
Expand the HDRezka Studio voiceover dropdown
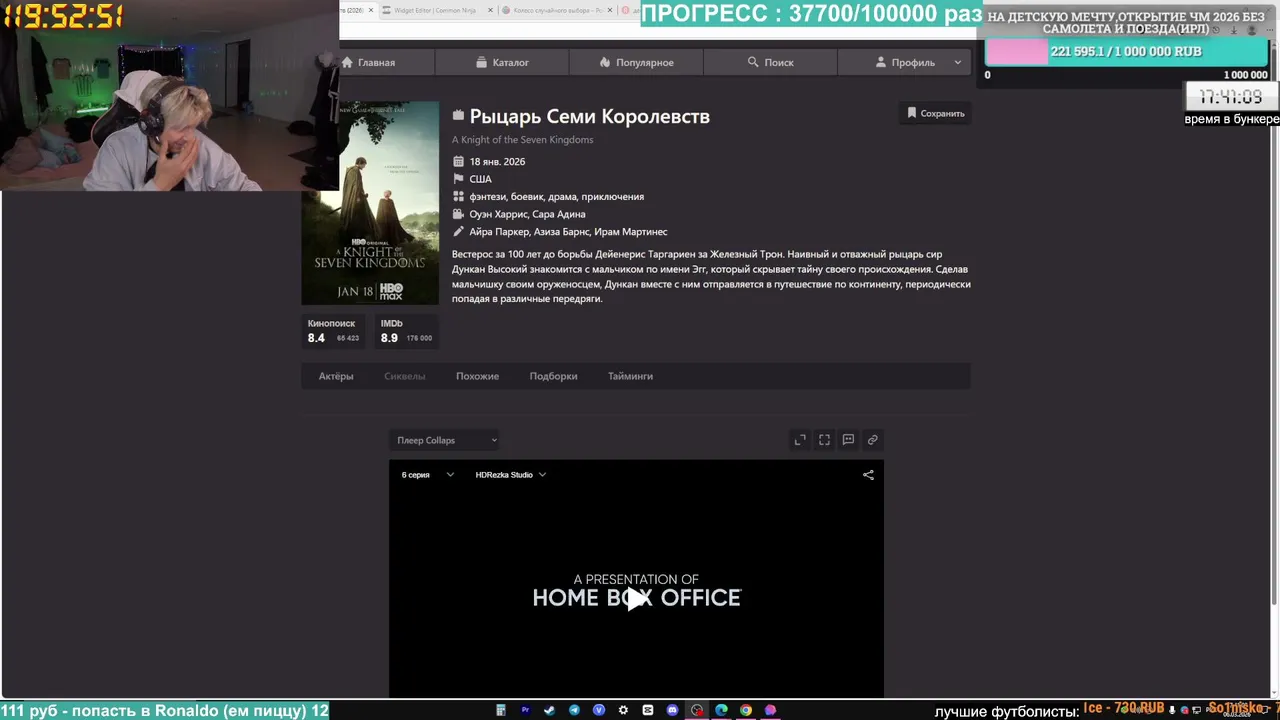(x=510, y=475)
